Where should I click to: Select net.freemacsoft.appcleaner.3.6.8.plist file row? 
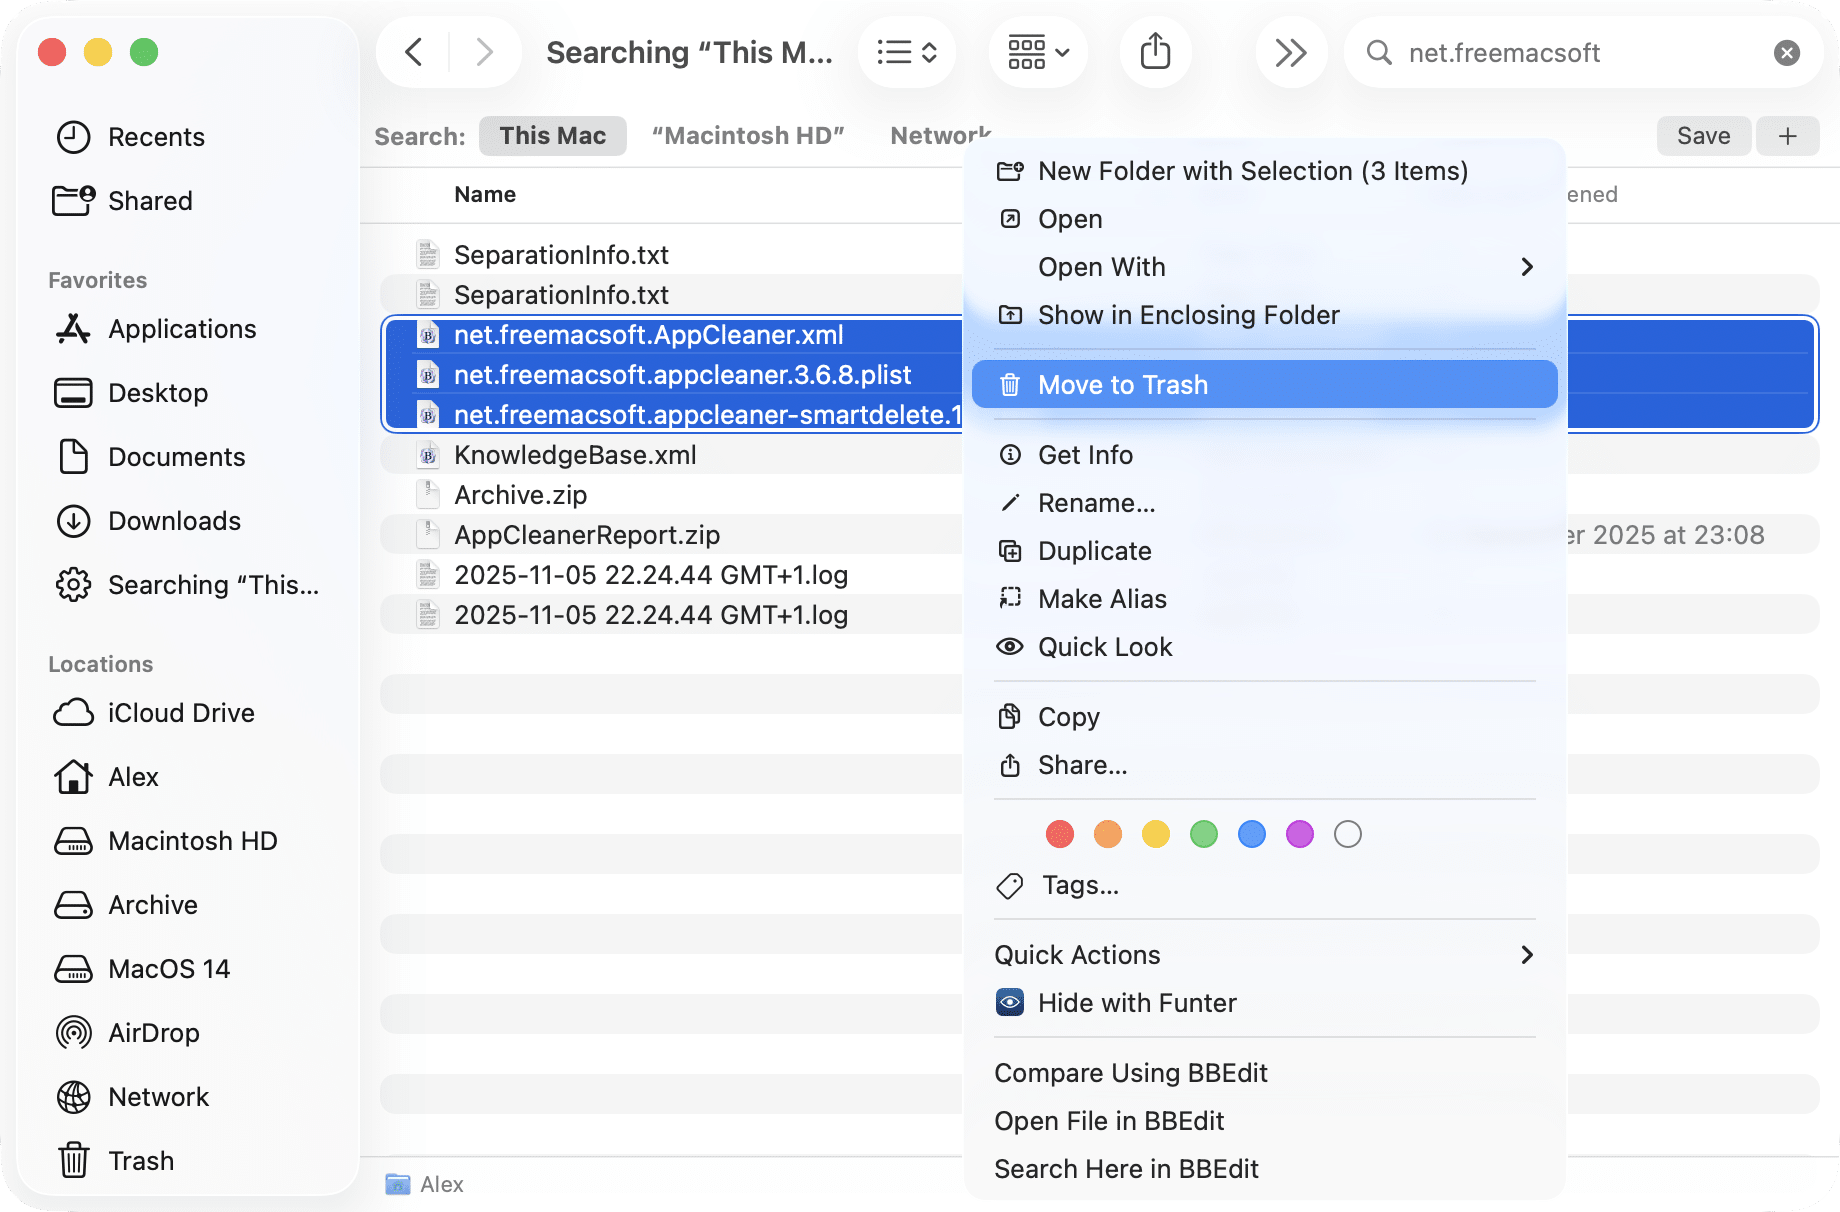coord(671,375)
